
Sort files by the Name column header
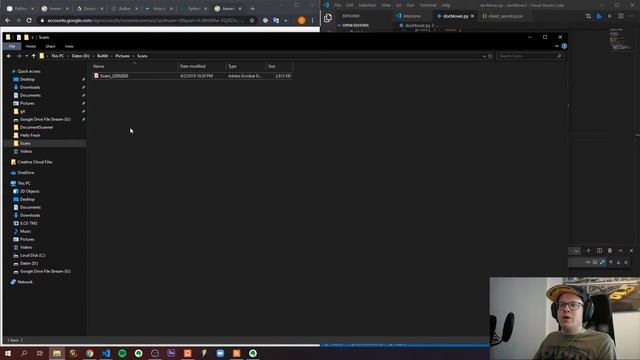(x=134, y=66)
